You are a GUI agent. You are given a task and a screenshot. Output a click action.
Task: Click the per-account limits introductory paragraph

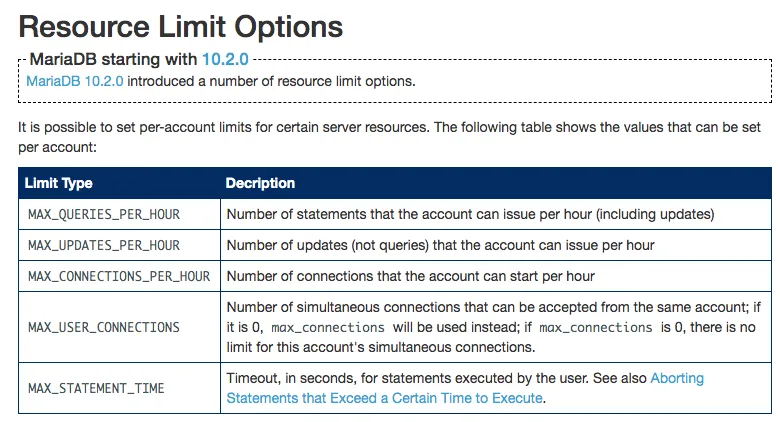390,137
